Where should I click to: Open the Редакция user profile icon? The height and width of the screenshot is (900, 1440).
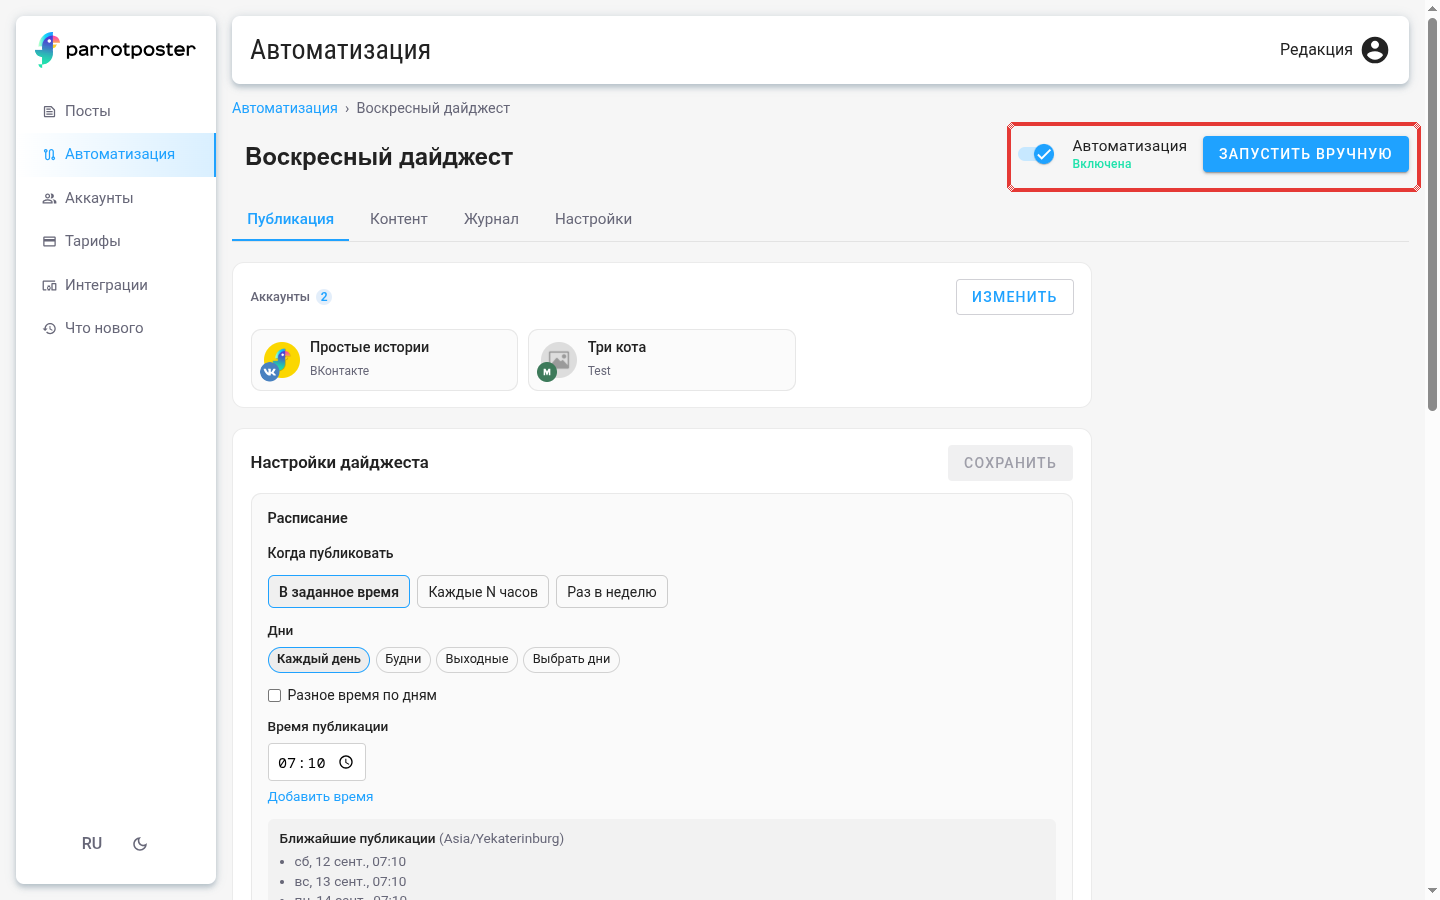click(x=1375, y=50)
